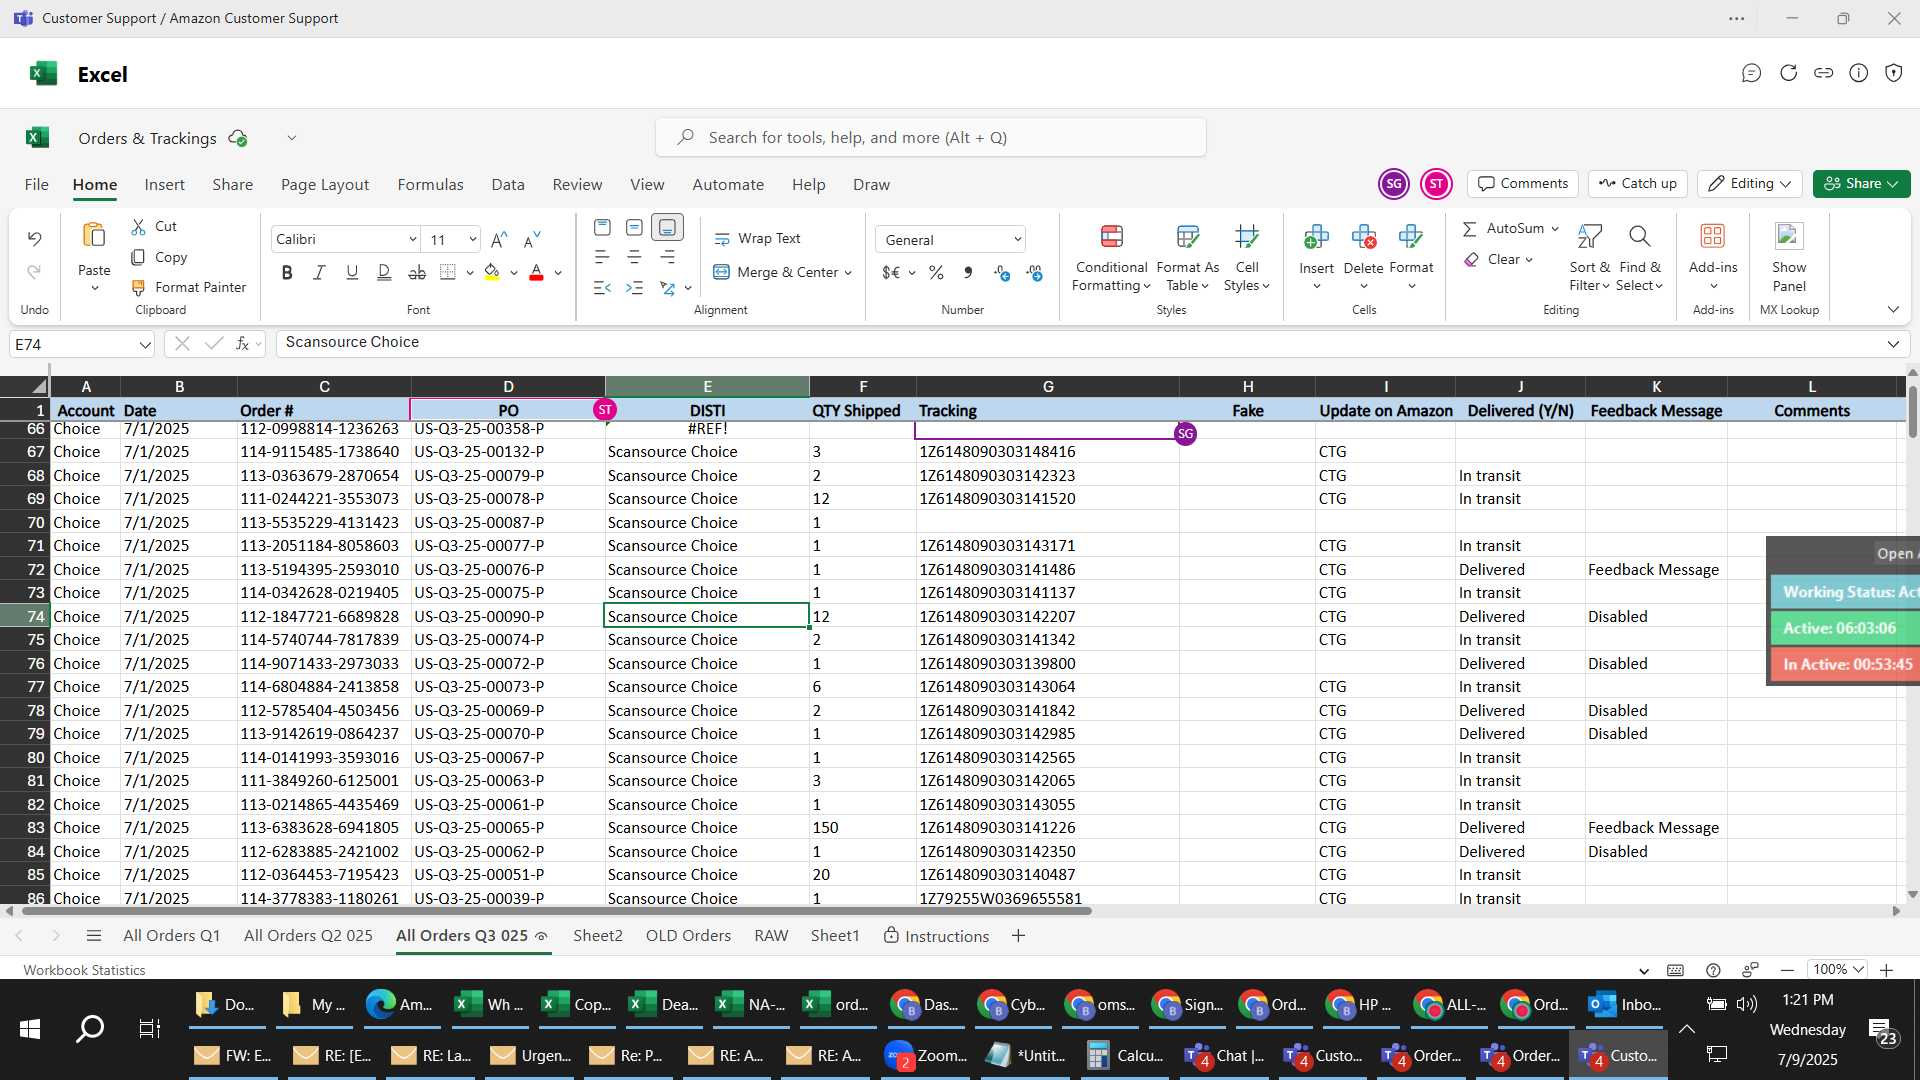Screen dimensions: 1920x1080
Task: Toggle Wrap Text
Action: [x=757, y=239]
